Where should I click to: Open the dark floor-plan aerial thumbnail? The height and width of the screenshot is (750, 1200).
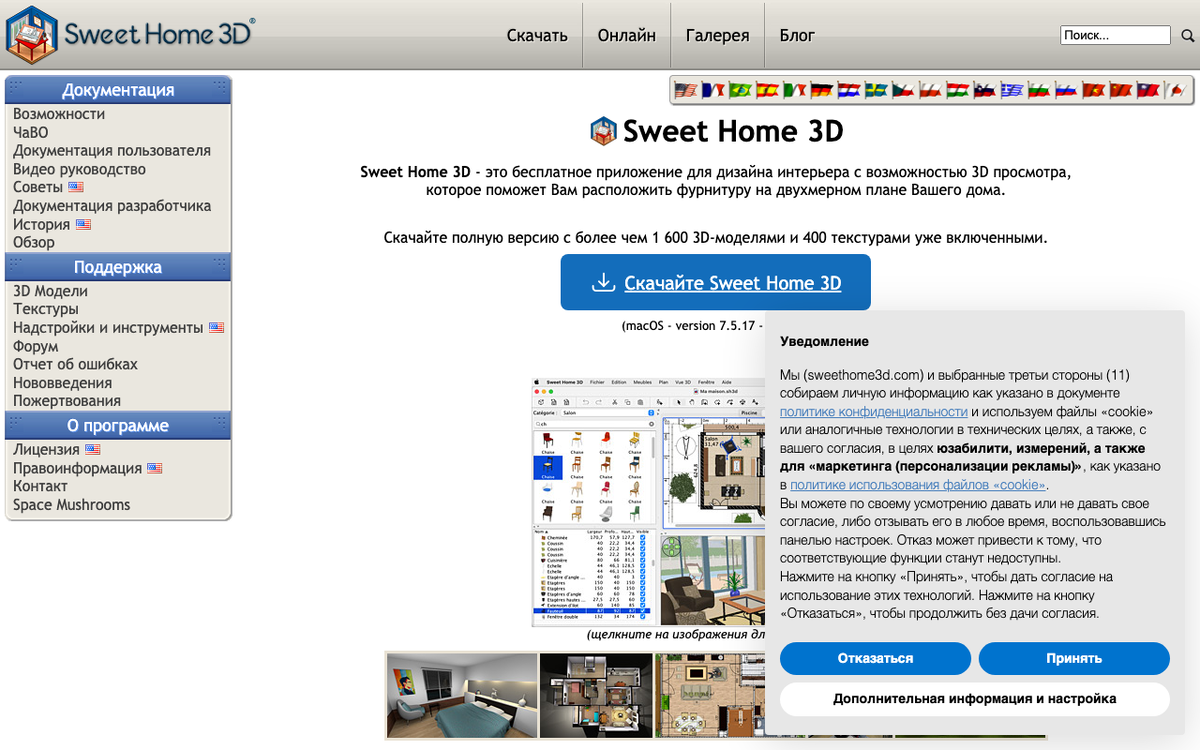[596, 696]
